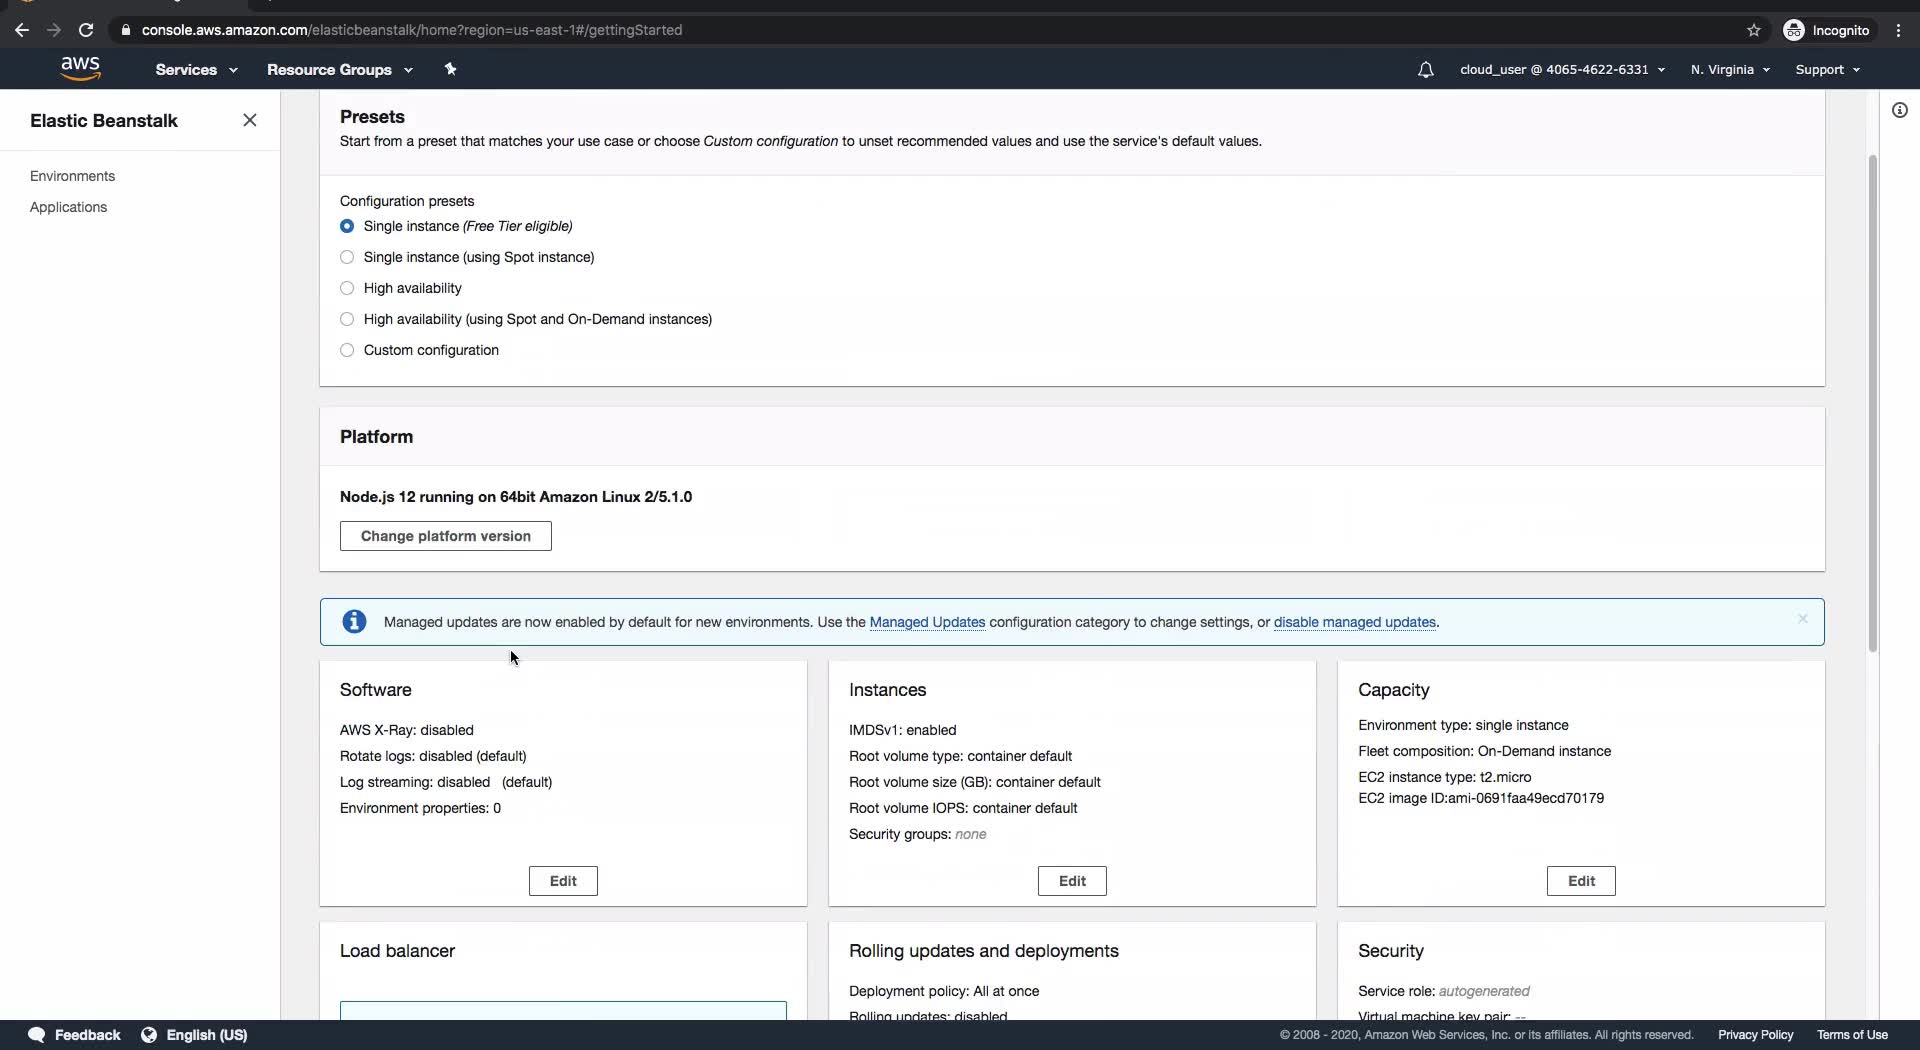Open the info panel icon at right edge
The image size is (1920, 1050).
point(1899,110)
